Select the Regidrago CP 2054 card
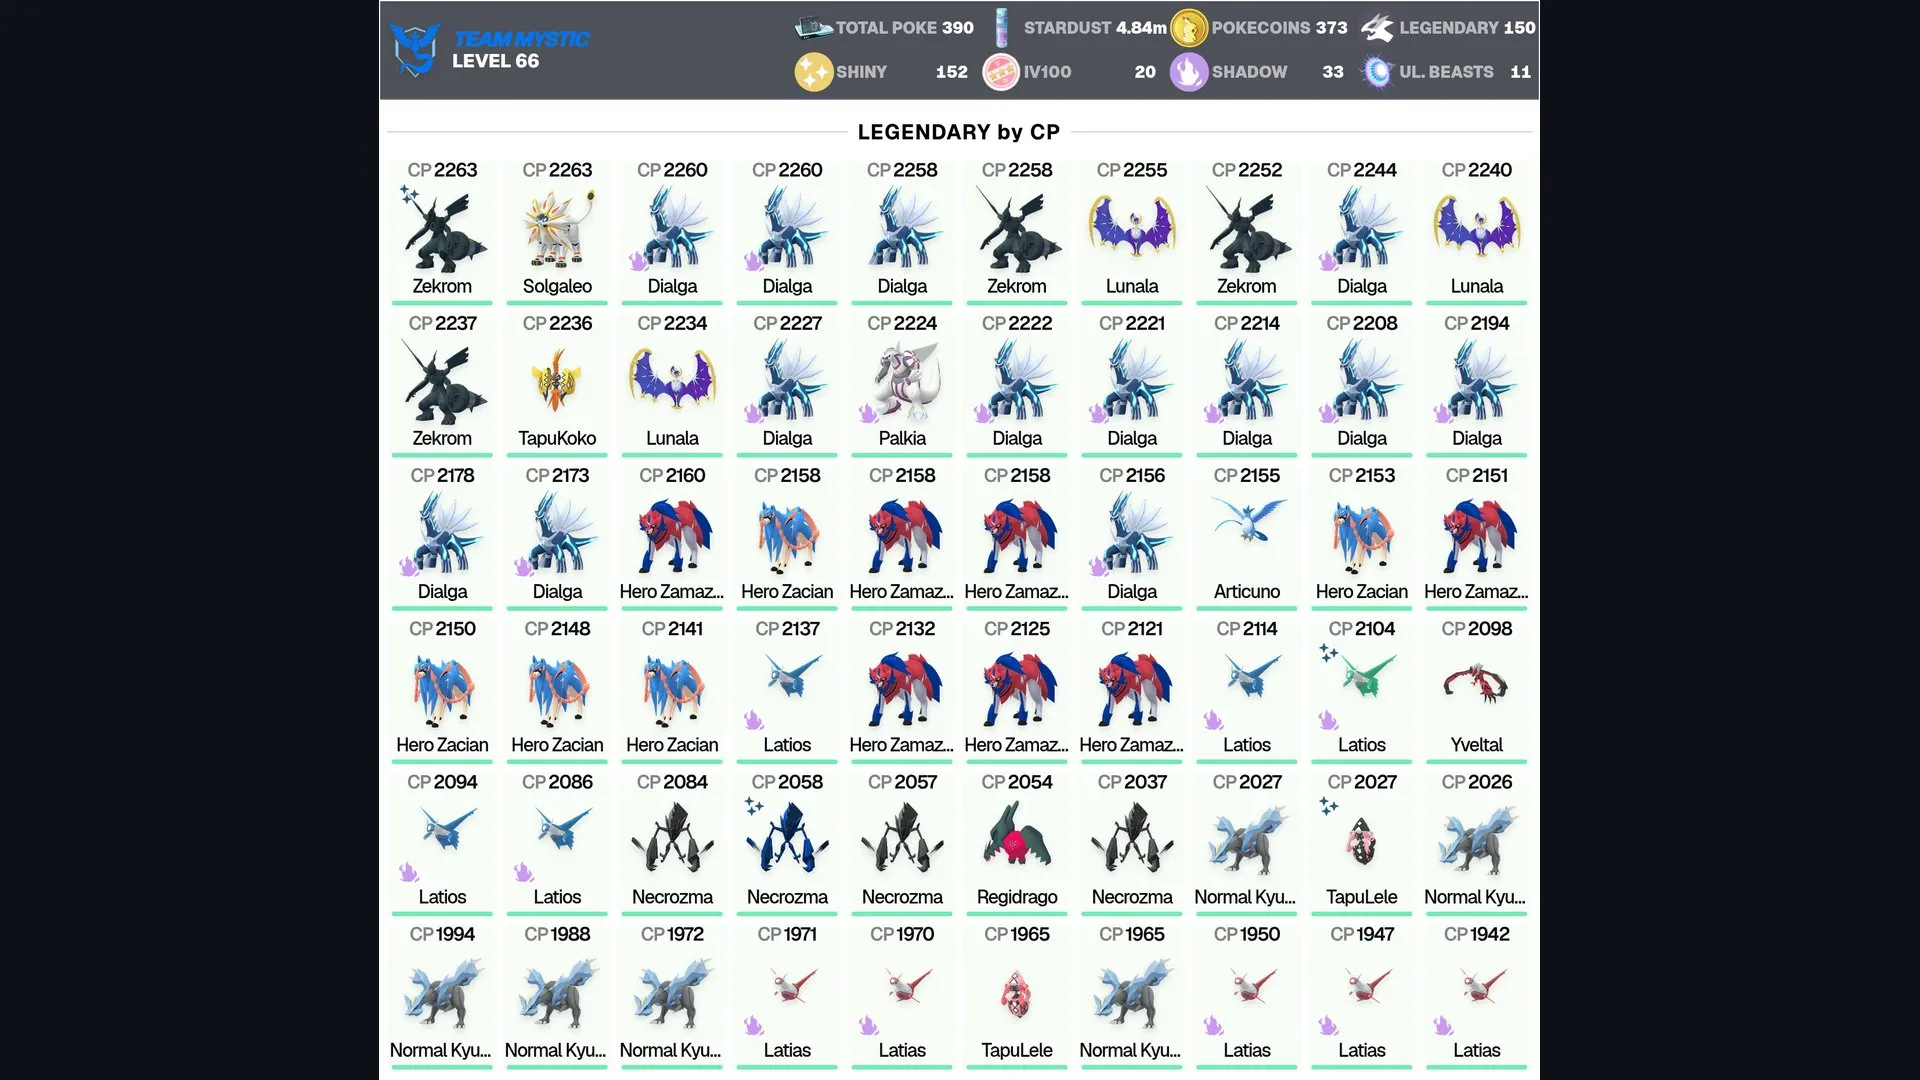The image size is (1920, 1080). (x=1017, y=842)
